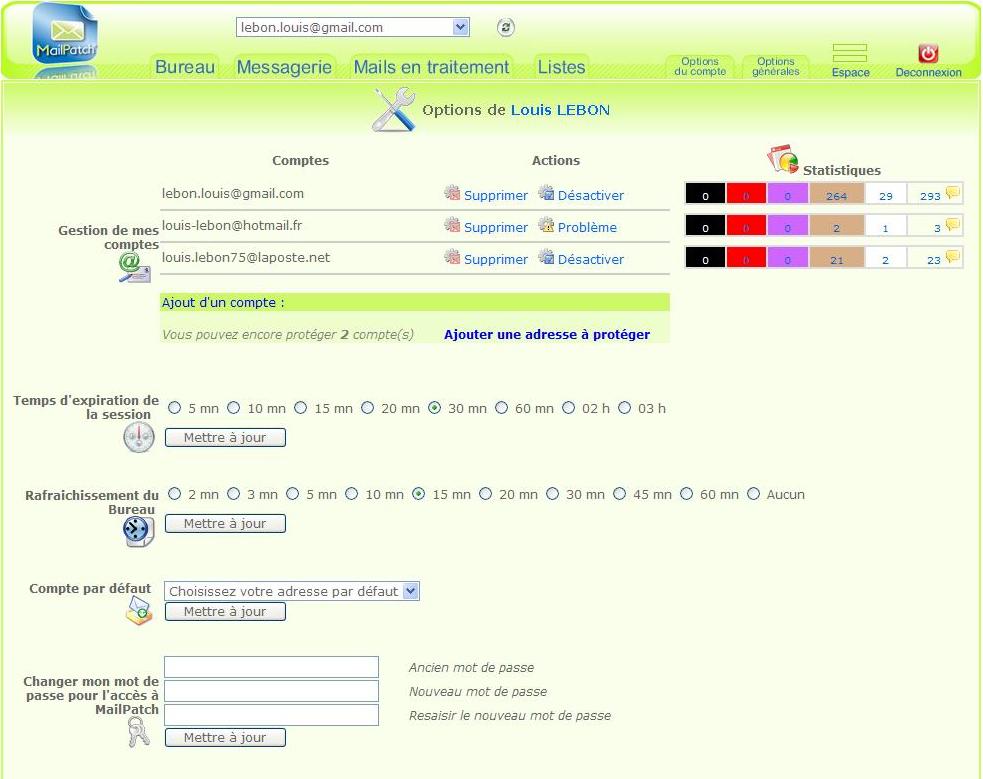Click the Statistiques pie chart icon
This screenshot has width=983, height=779.
pos(783,159)
